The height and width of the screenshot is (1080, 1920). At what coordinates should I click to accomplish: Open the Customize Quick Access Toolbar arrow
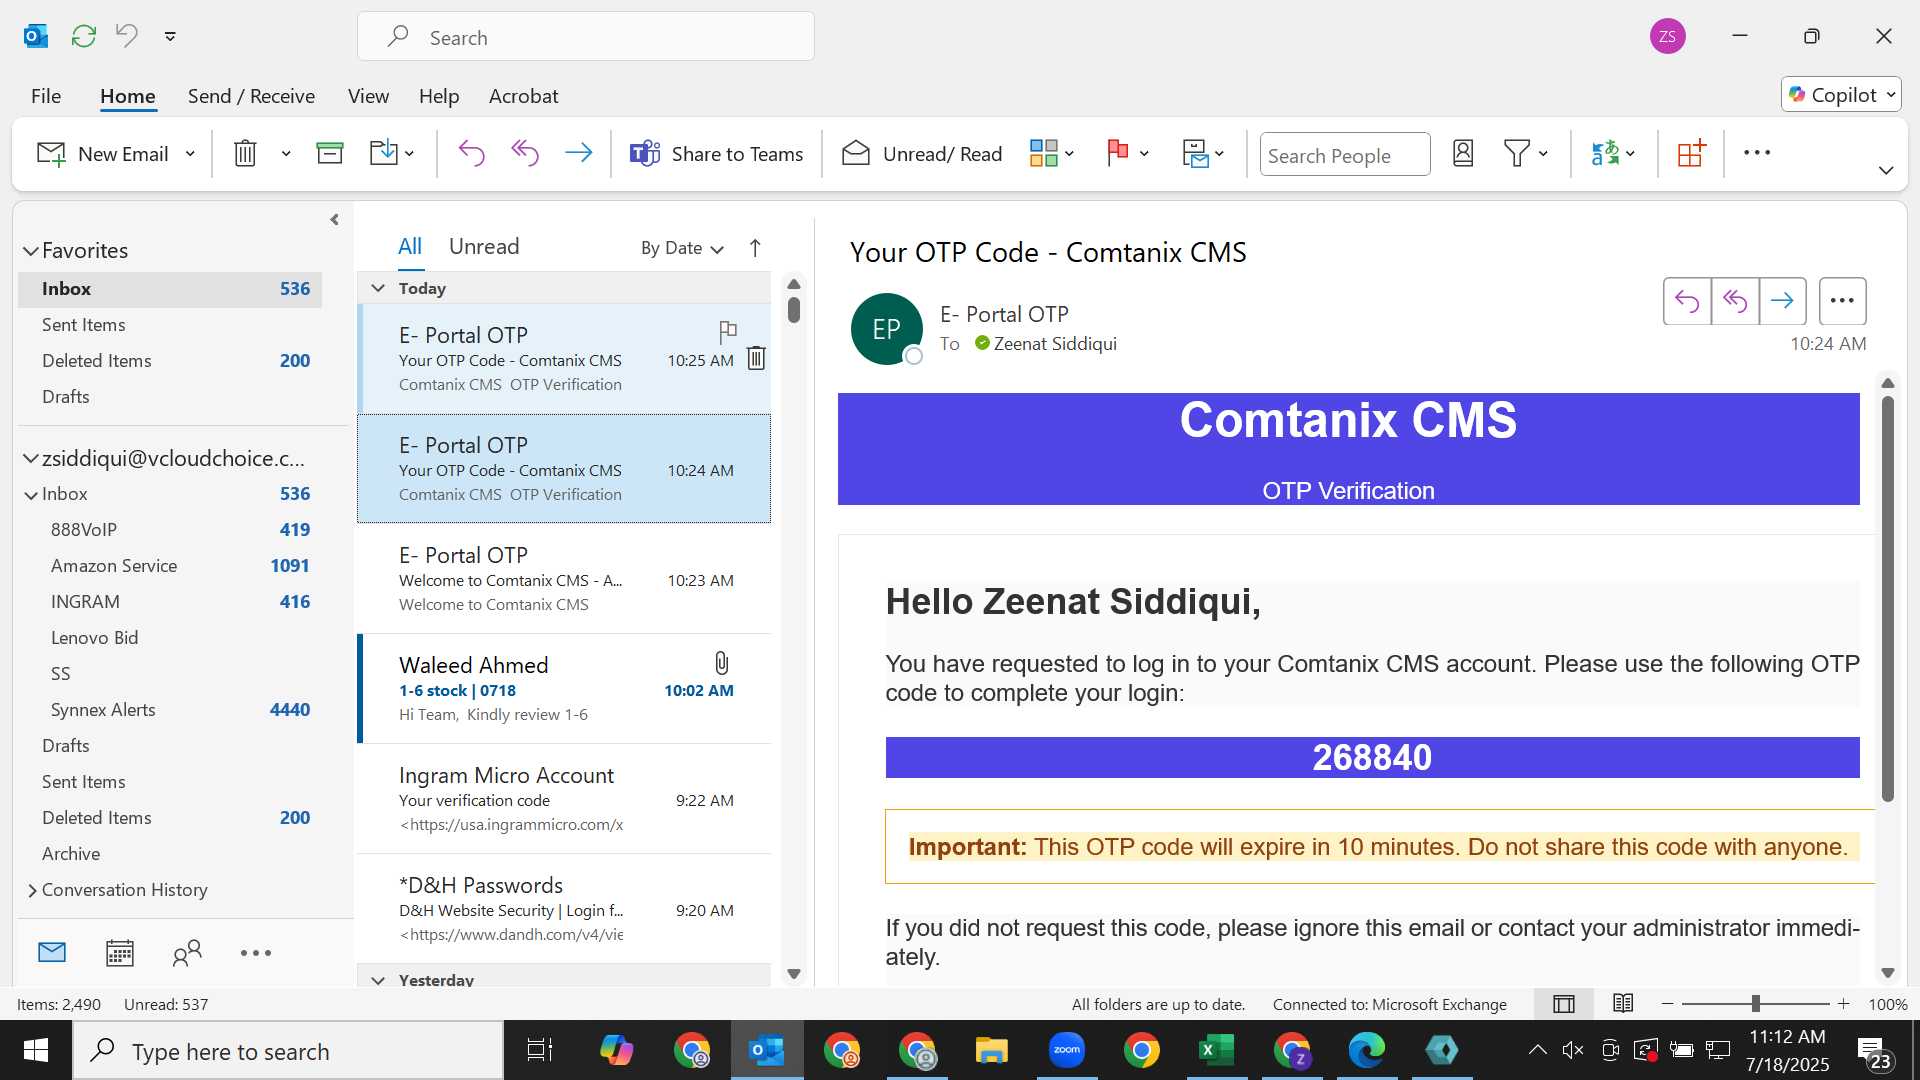coord(170,37)
